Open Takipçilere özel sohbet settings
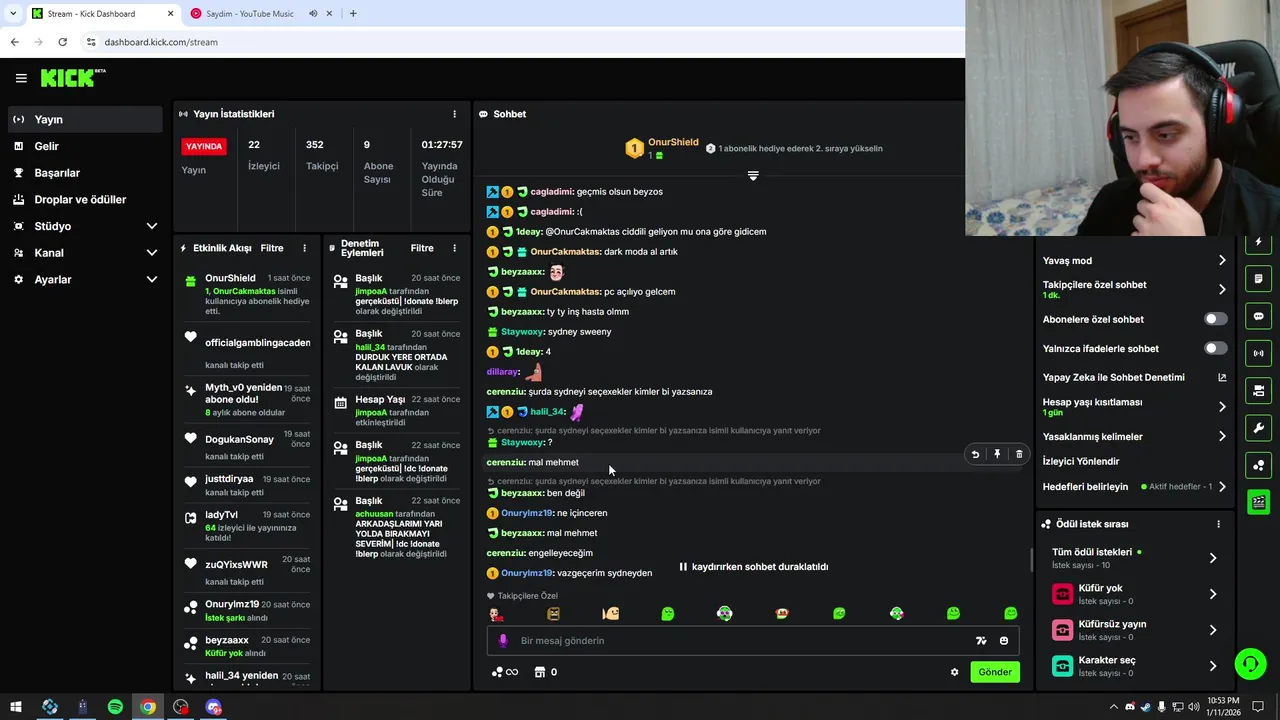 [1134, 289]
